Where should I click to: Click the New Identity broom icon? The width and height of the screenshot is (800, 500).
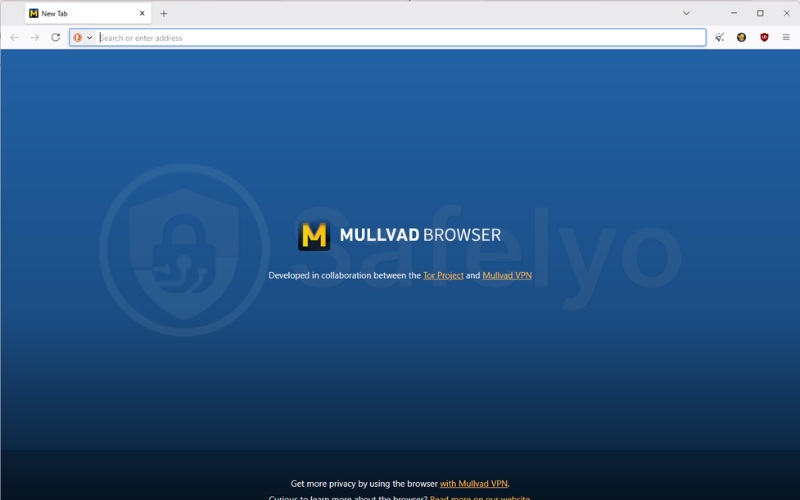719,37
